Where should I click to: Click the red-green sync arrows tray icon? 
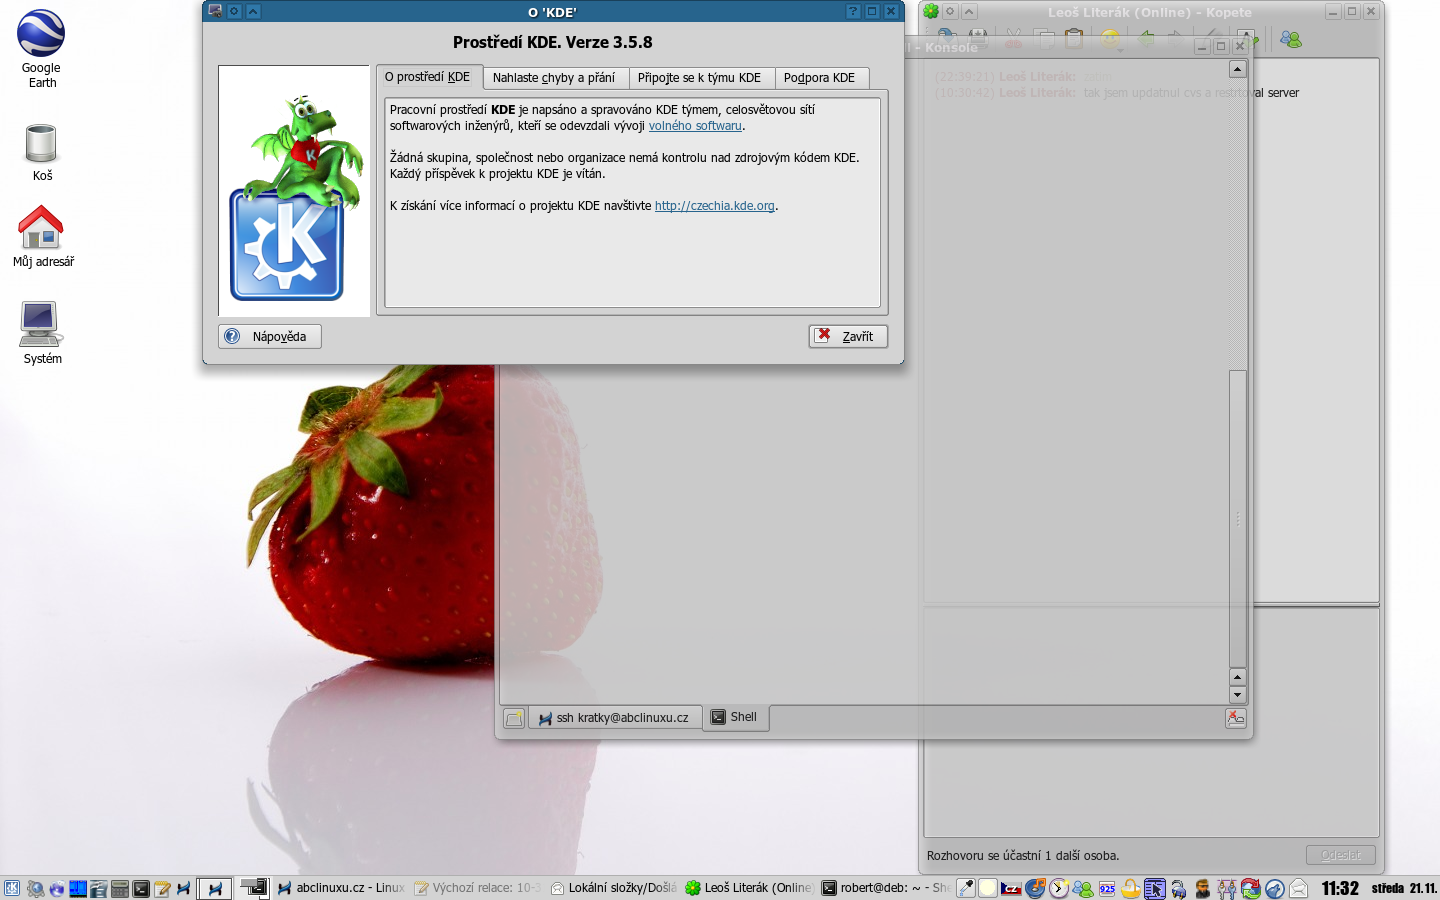tap(1251, 888)
